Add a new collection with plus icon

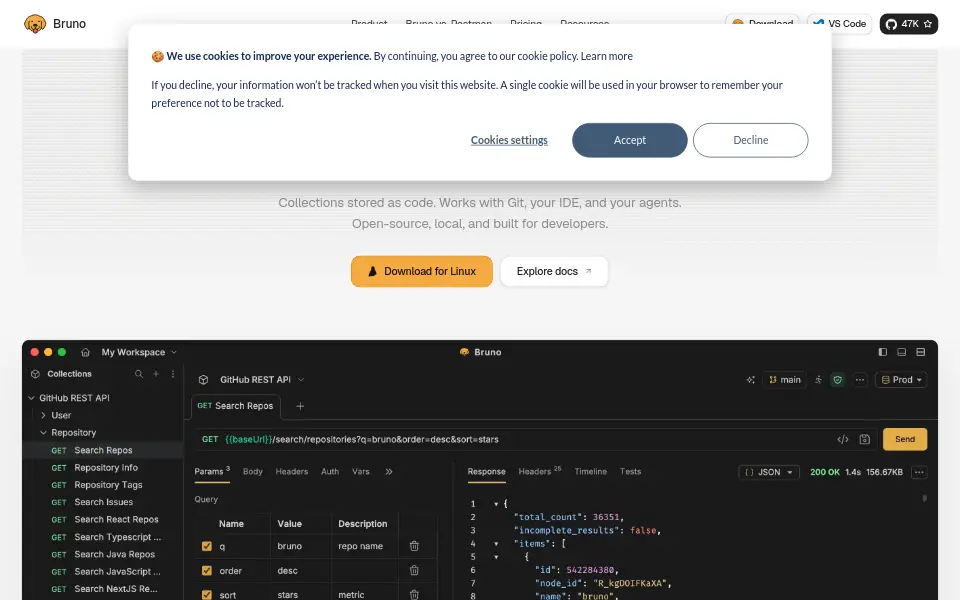tap(156, 374)
